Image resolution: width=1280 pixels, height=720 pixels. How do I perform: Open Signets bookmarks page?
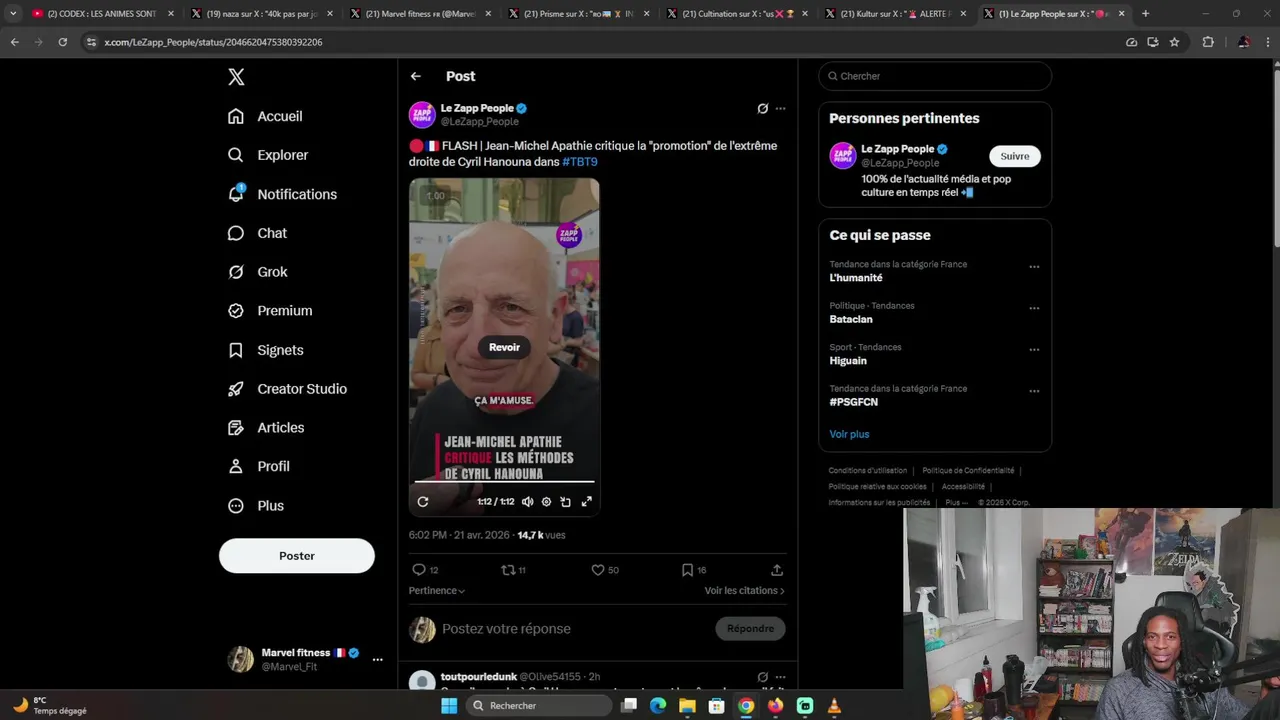pos(265,350)
